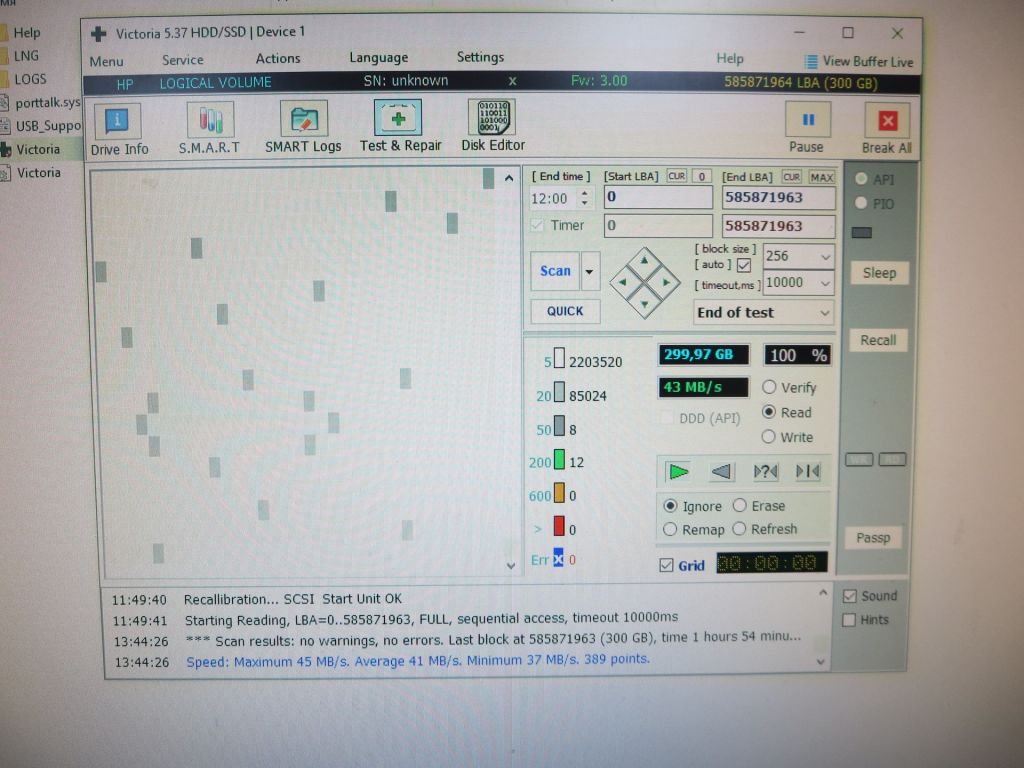
Task: Open the Scan button dropdown arrow
Action: click(x=590, y=271)
